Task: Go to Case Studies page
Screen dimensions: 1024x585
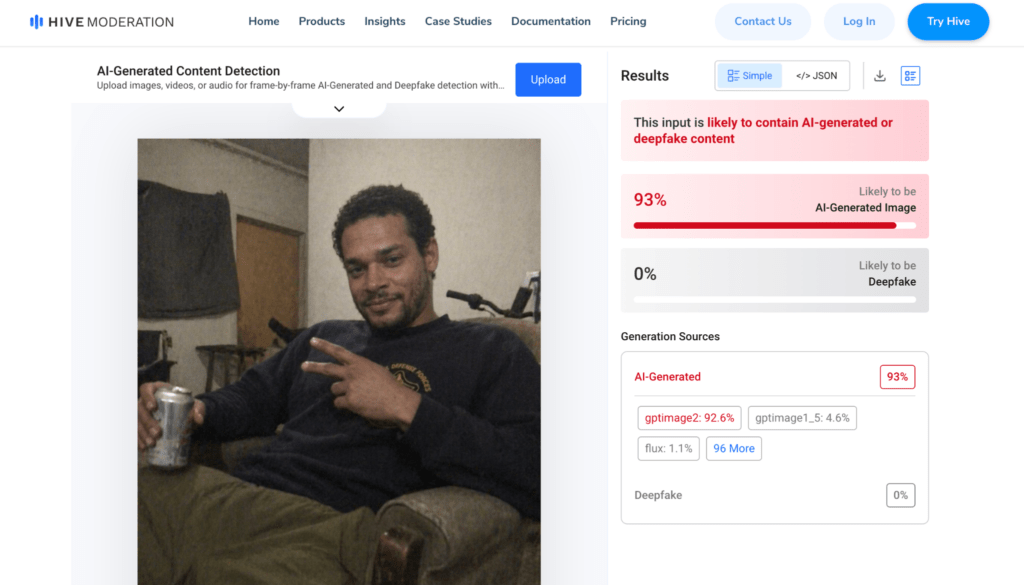Action: click(x=458, y=21)
